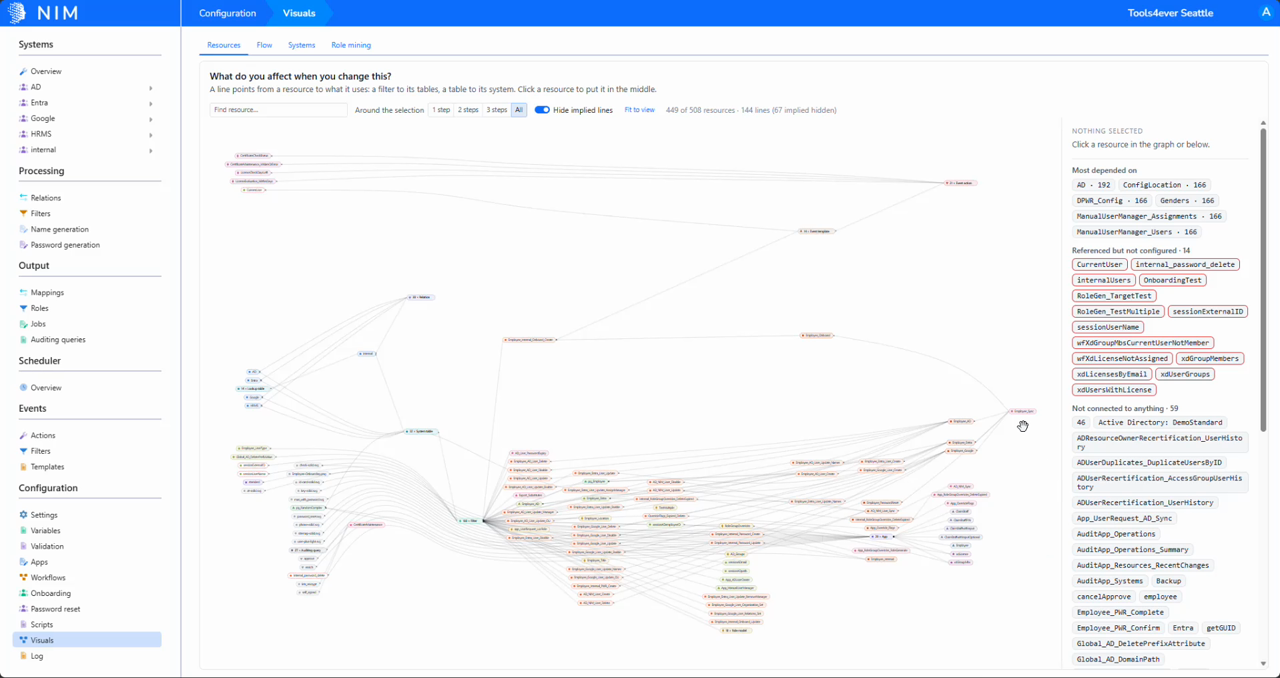Click the Relations icon under Processing
1280x678 pixels.
click(23, 198)
